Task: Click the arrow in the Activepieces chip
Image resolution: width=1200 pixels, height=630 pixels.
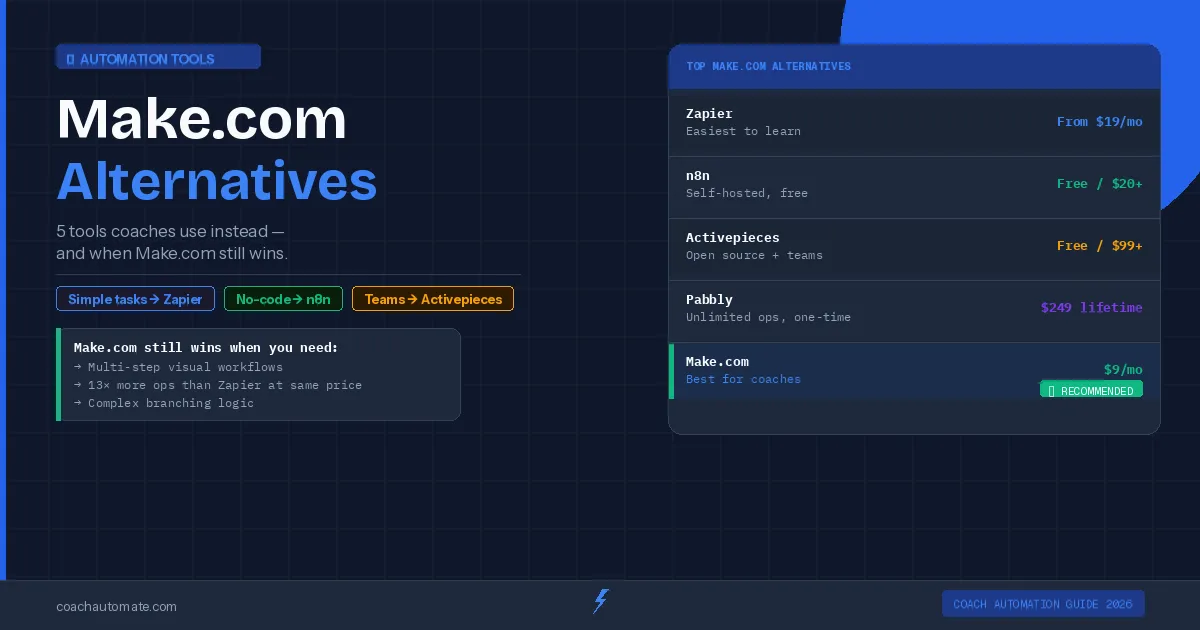Action: 414,298
